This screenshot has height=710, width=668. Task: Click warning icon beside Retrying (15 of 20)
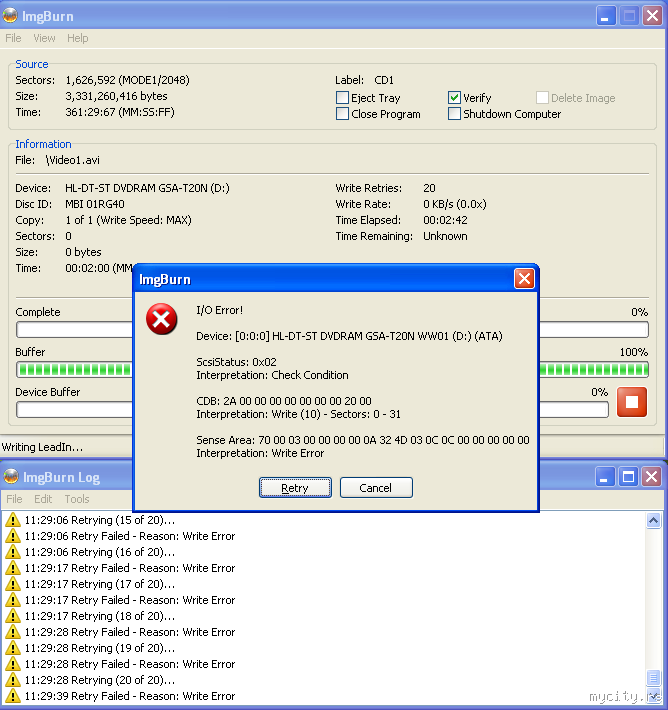13,520
